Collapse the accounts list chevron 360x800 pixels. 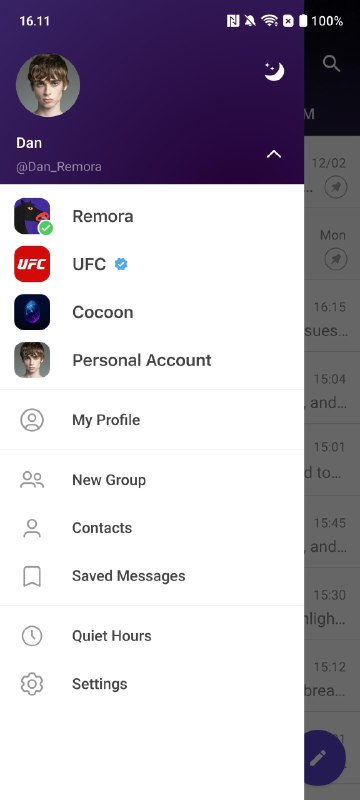click(274, 154)
